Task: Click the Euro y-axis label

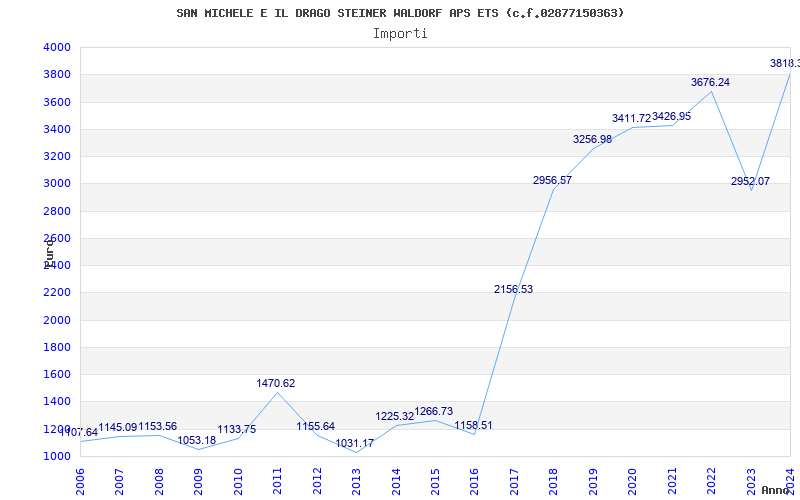Action: [x=48, y=254]
